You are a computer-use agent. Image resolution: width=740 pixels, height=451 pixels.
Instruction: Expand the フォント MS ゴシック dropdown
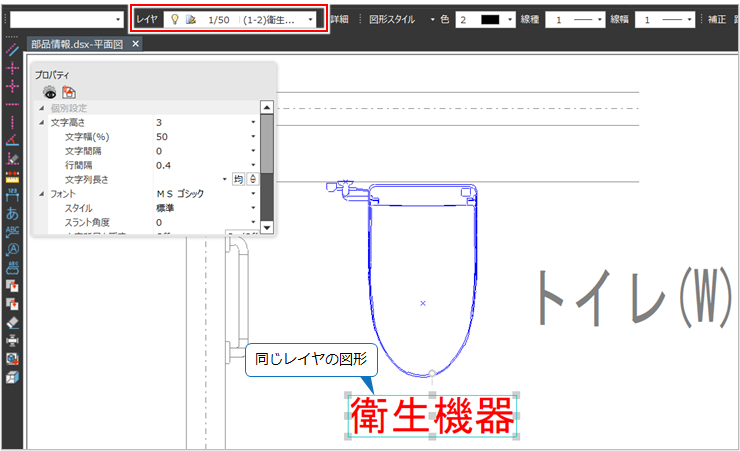253,193
